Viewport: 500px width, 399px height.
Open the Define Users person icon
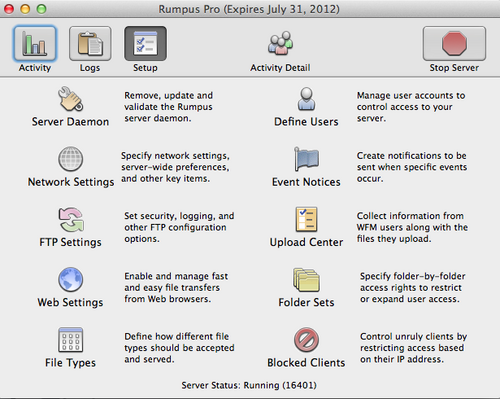click(x=306, y=99)
